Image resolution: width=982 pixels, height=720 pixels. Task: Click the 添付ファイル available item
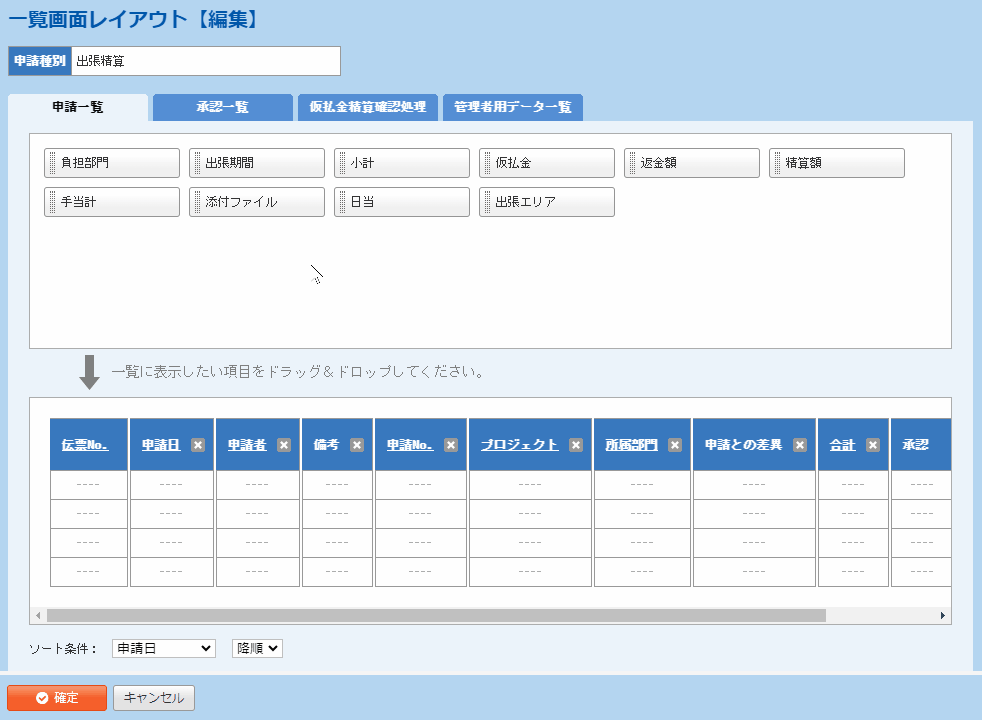257,202
